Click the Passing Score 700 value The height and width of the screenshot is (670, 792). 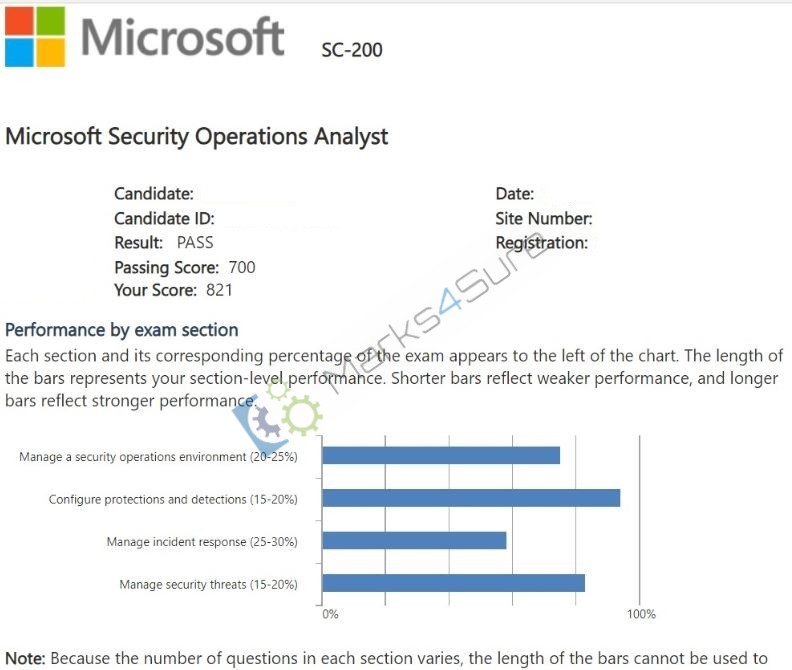tap(242, 267)
